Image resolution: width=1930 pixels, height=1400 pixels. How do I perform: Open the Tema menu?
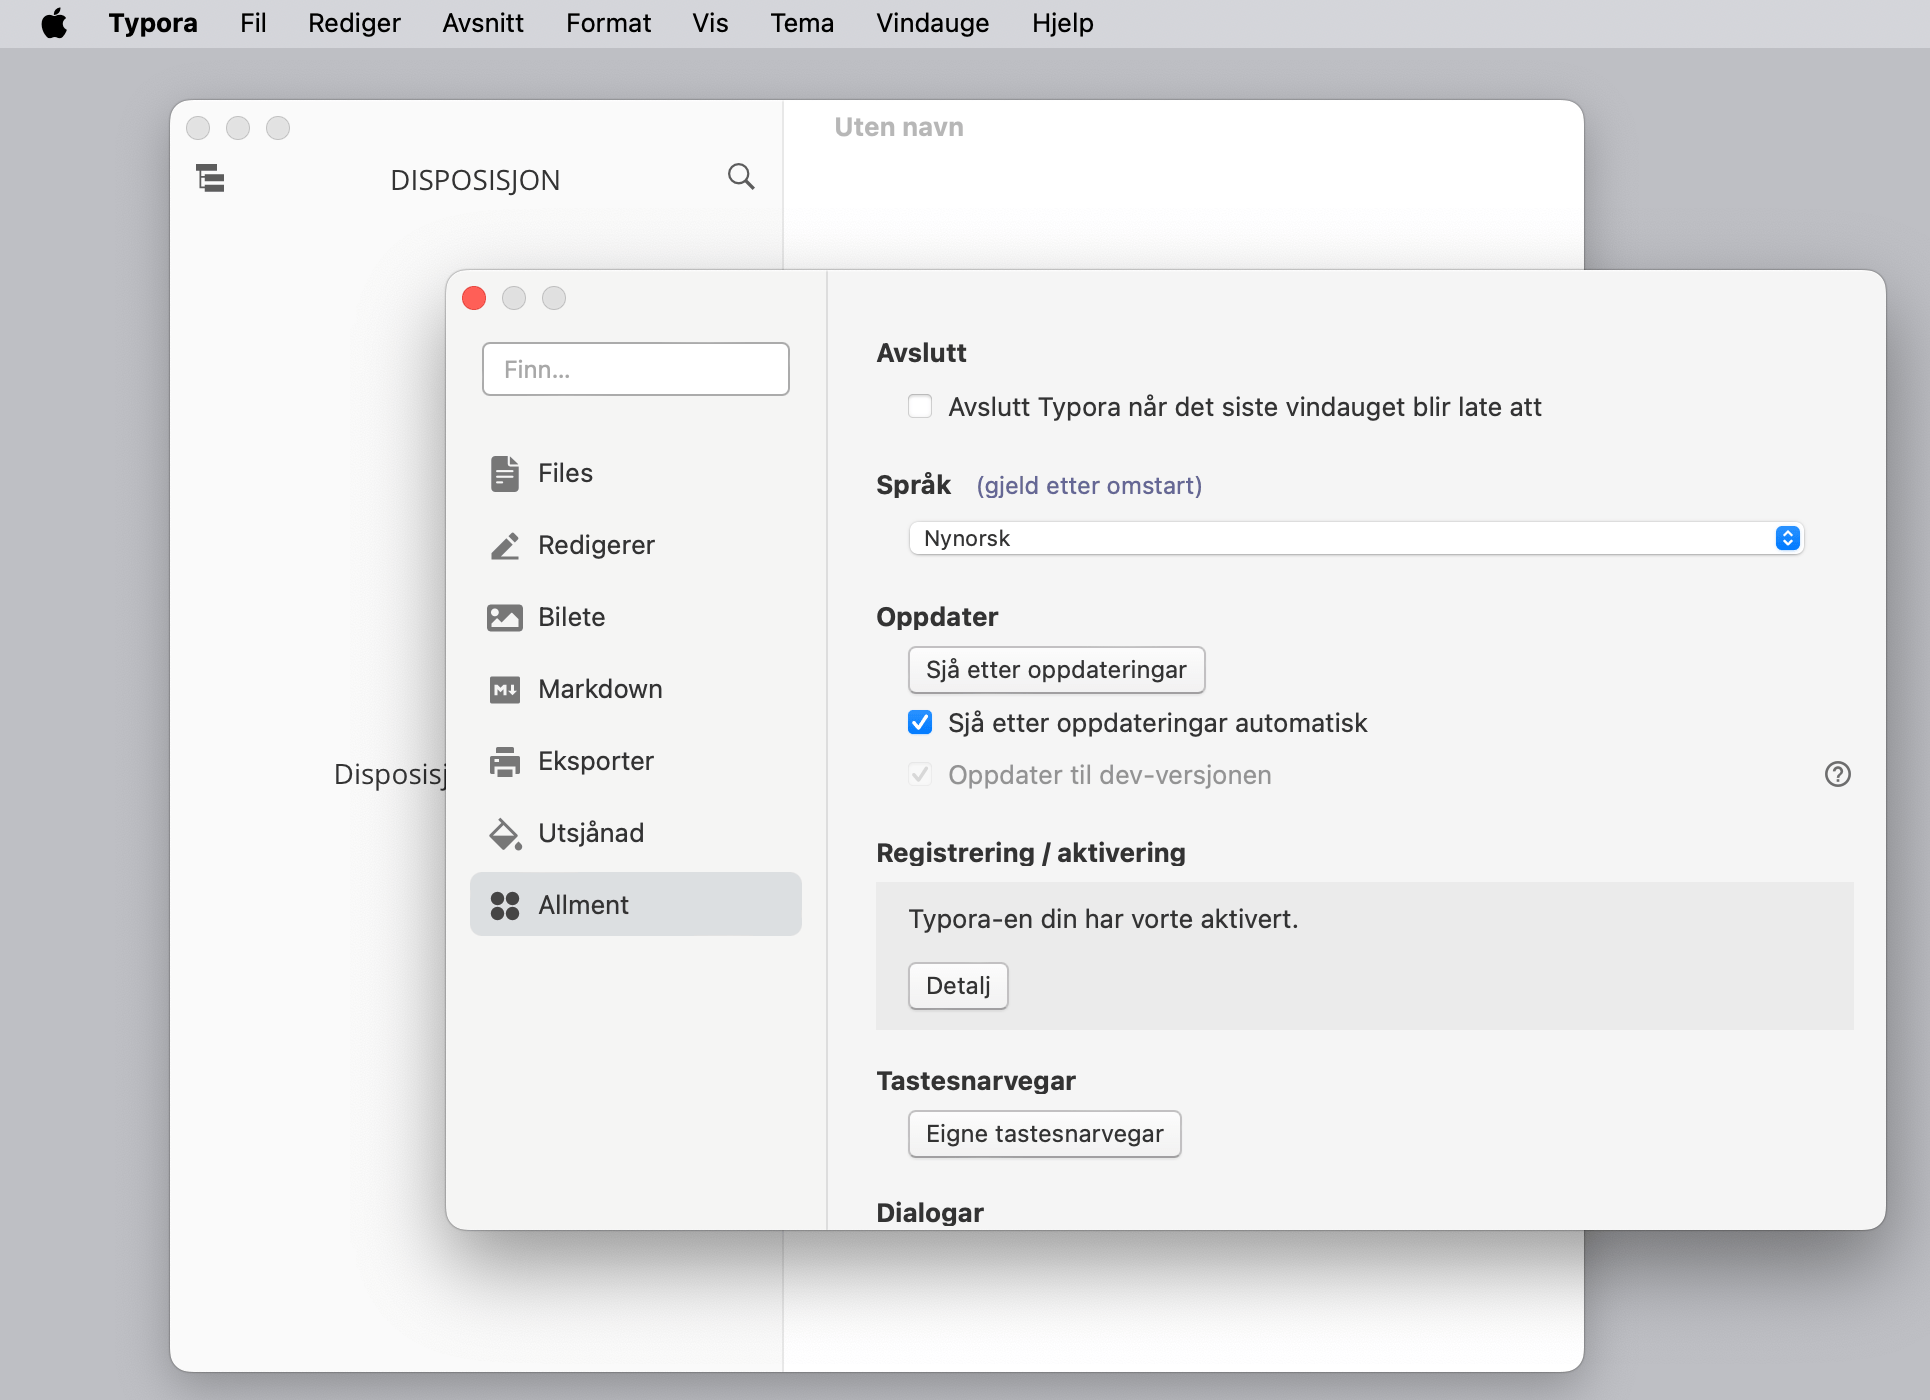(801, 23)
